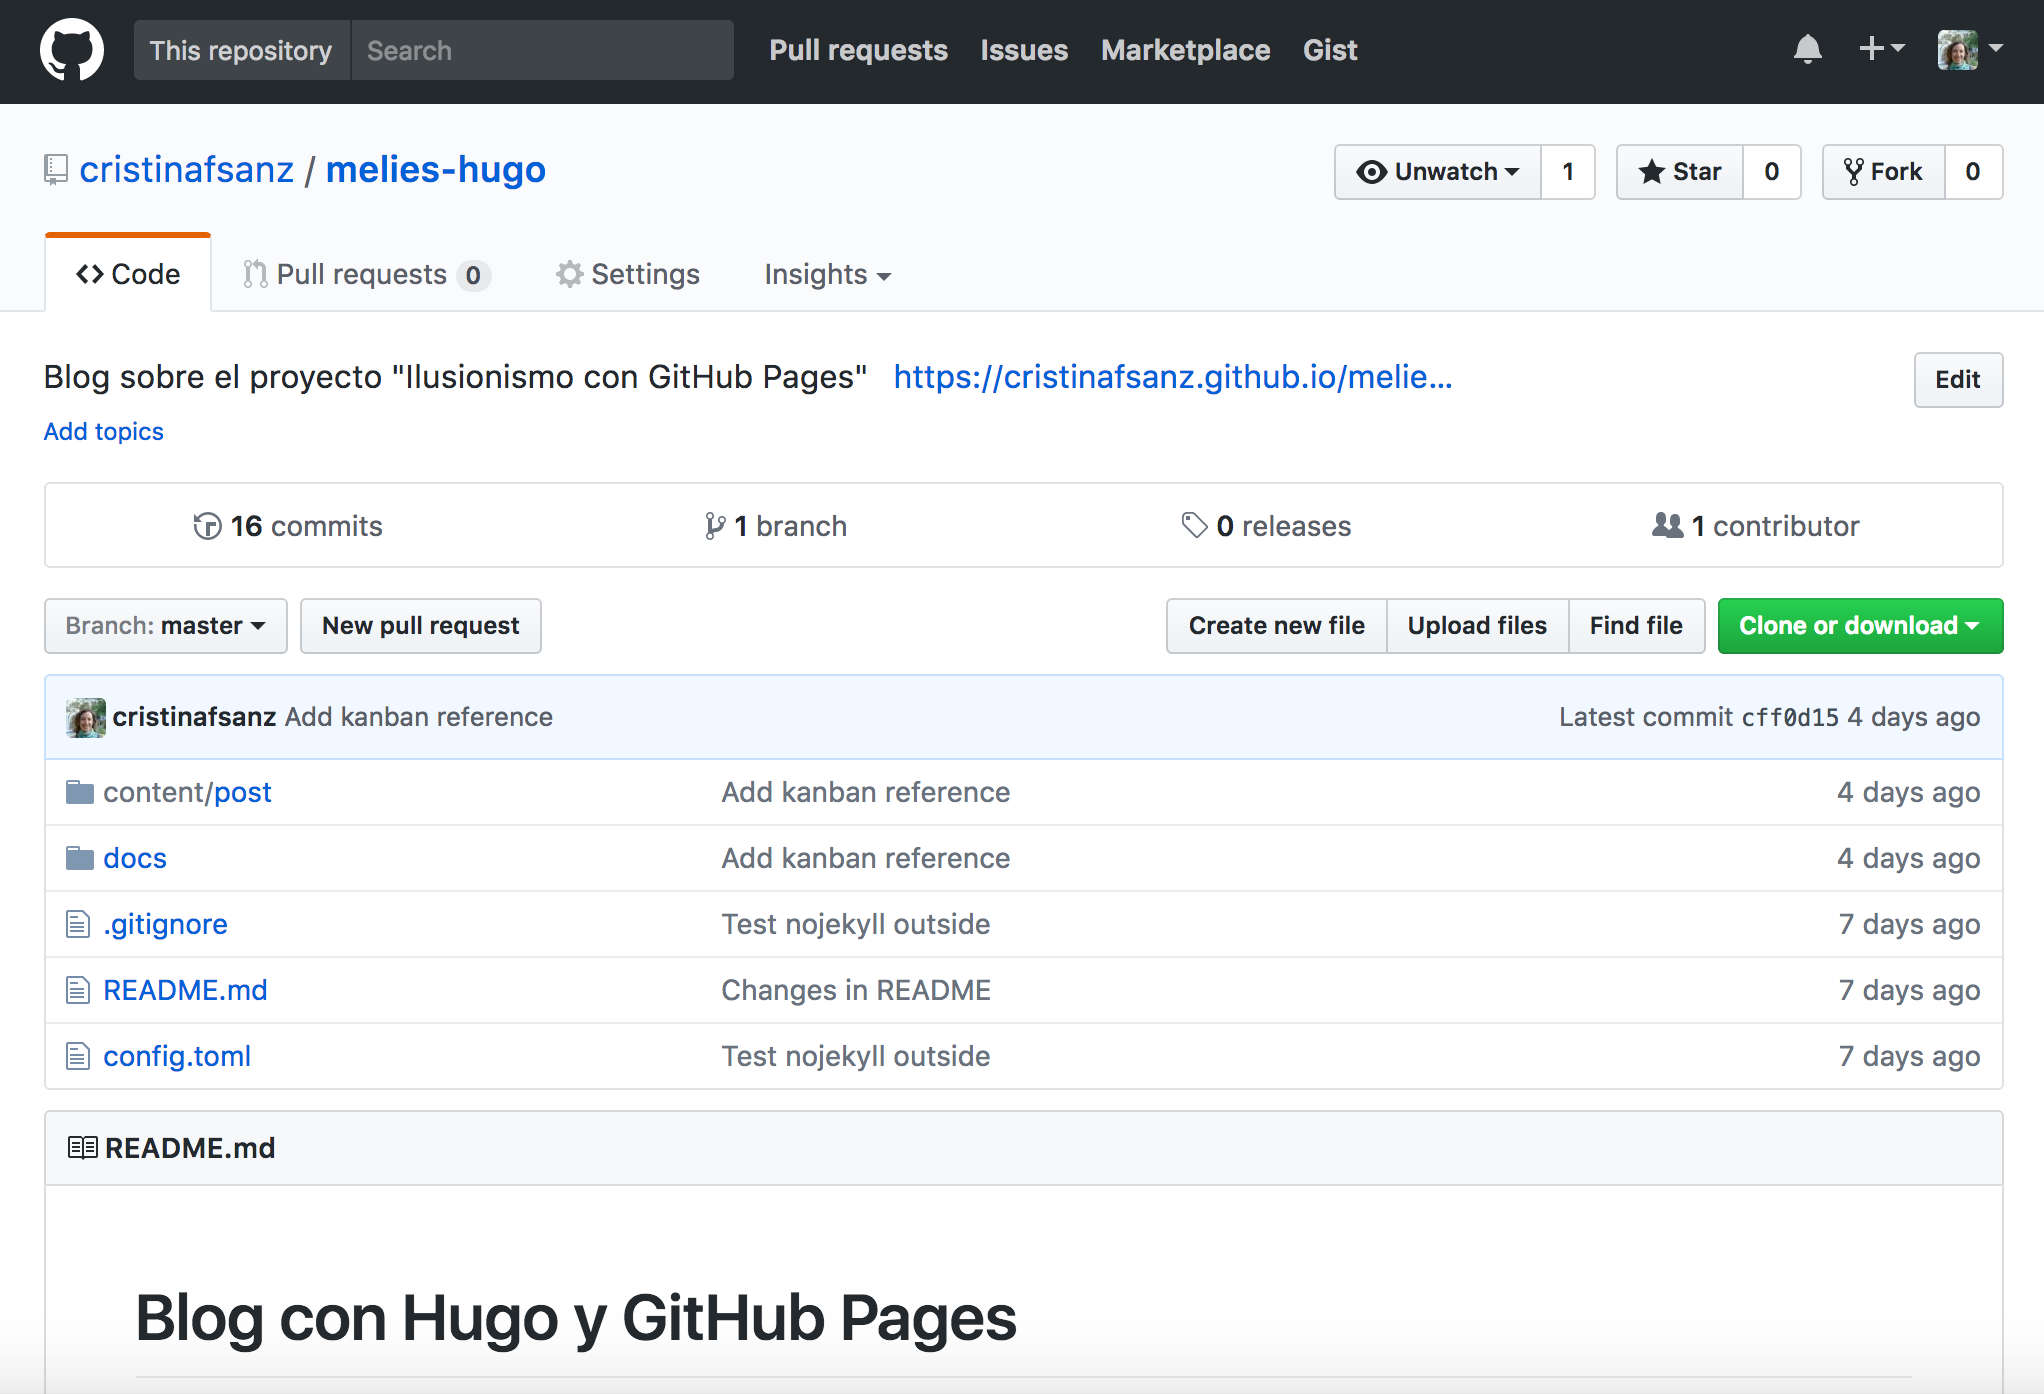Image resolution: width=2044 pixels, height=1394 pixels.
Task: View the 1 contributor link
Action: click(1756, 526)
